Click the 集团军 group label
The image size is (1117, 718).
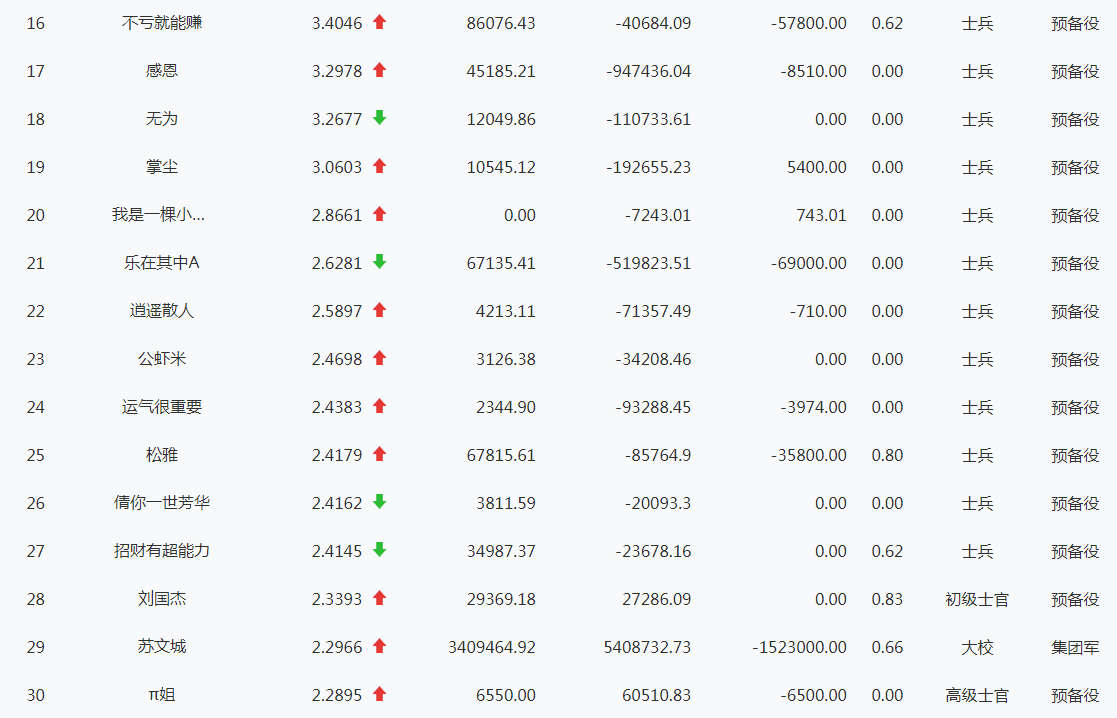[1075, 647]
